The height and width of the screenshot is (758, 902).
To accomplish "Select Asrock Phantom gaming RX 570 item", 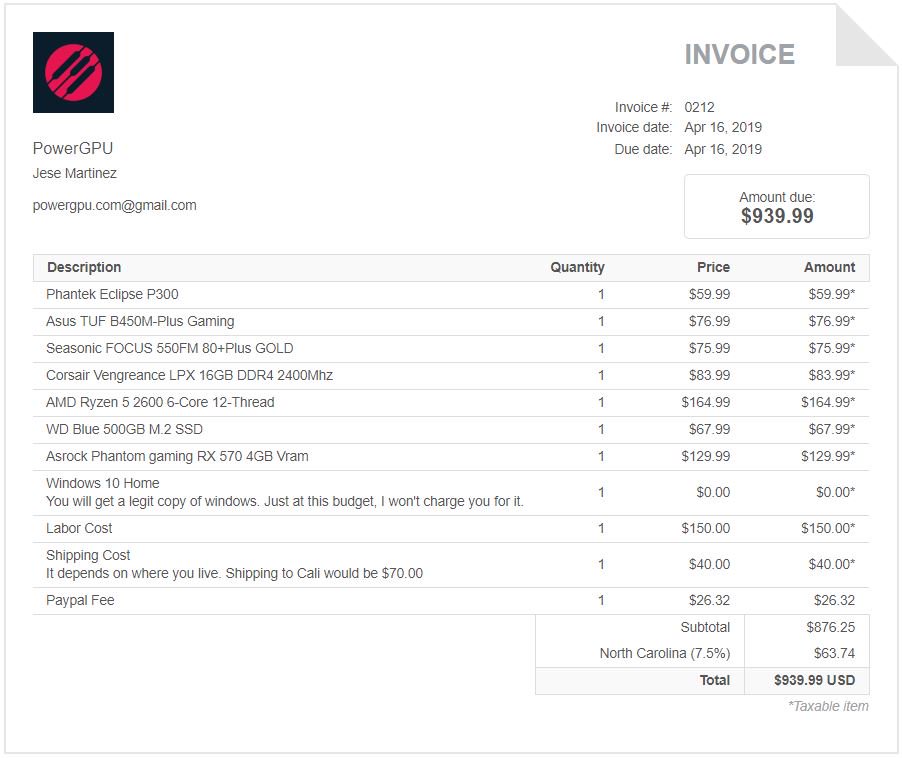I will point(177,457).
